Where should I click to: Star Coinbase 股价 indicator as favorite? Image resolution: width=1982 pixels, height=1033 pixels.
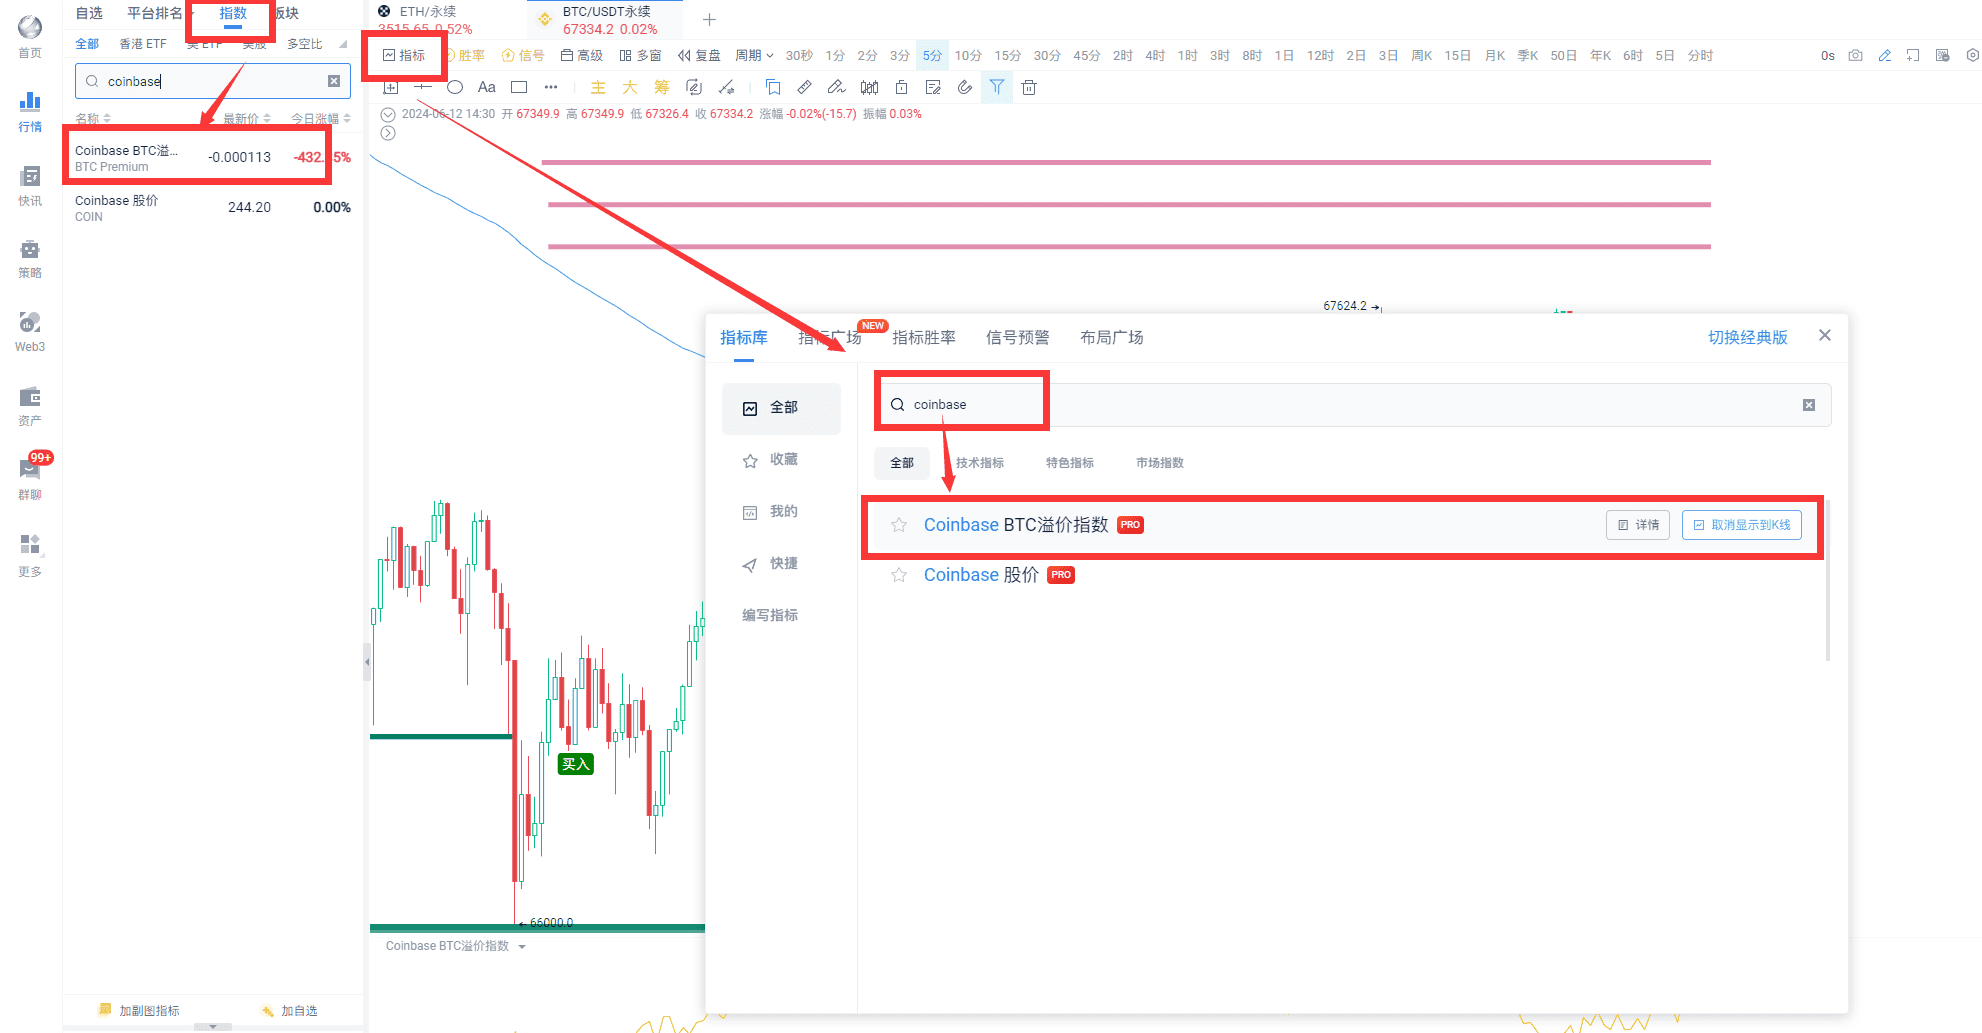coord(899,575)
